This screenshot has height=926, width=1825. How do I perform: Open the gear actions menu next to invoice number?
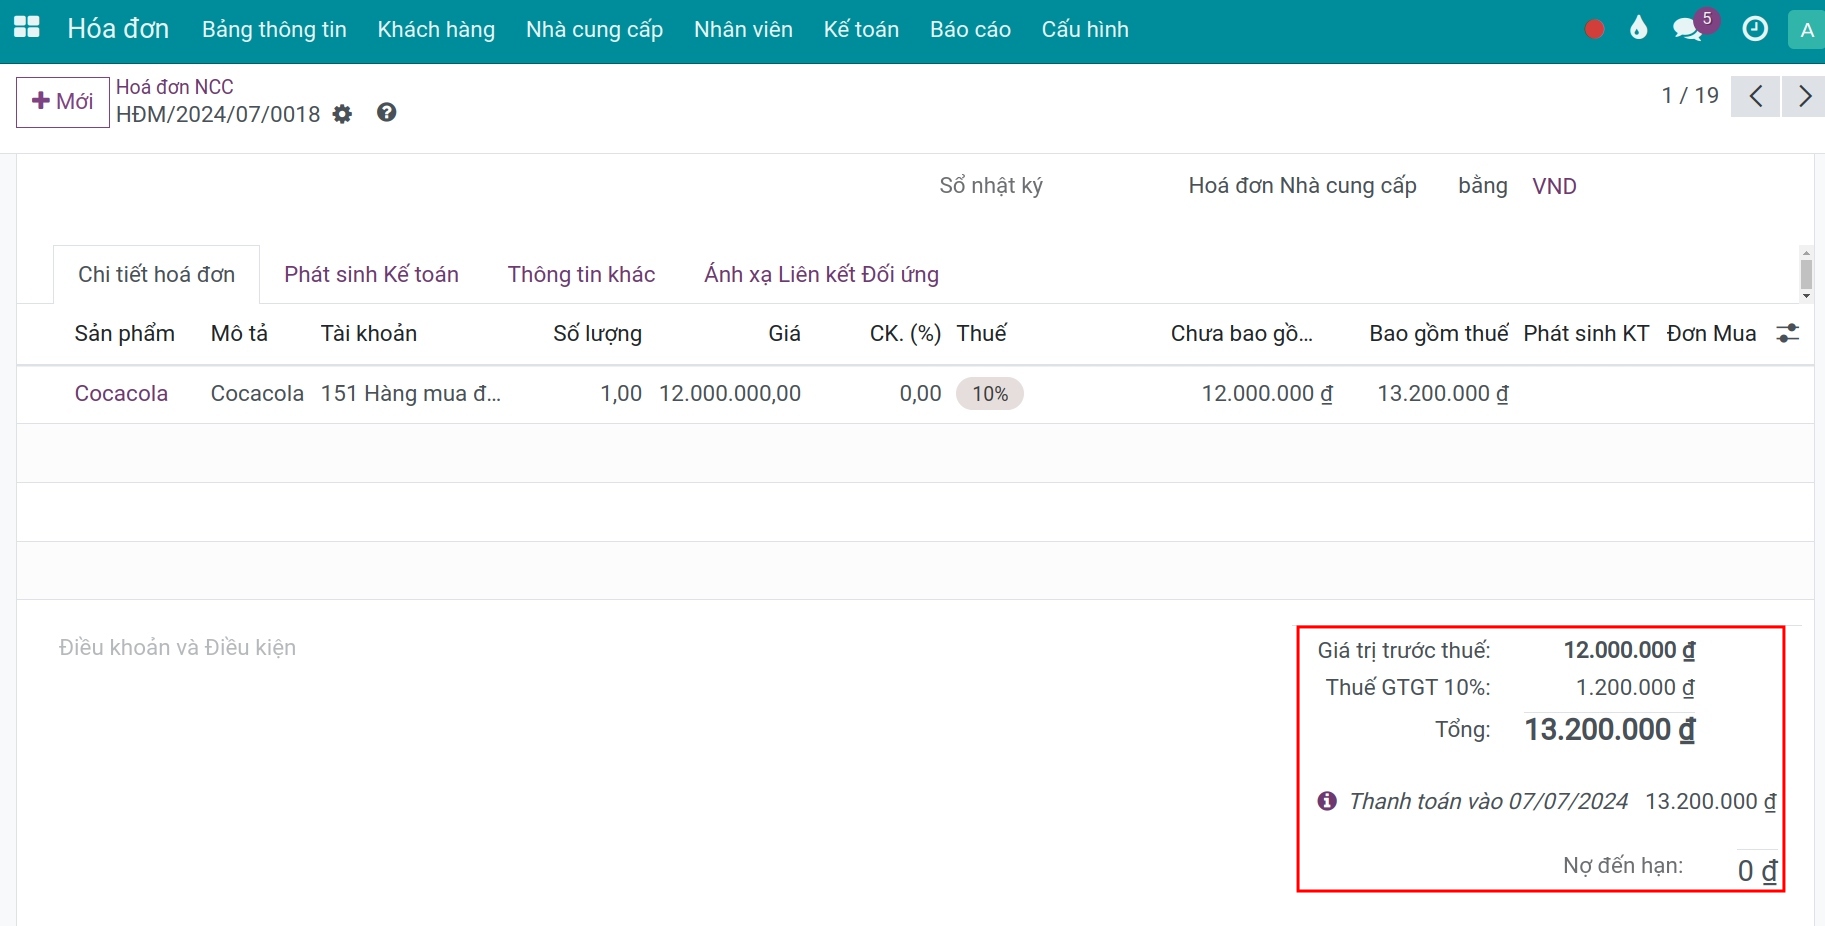(342, 114)
